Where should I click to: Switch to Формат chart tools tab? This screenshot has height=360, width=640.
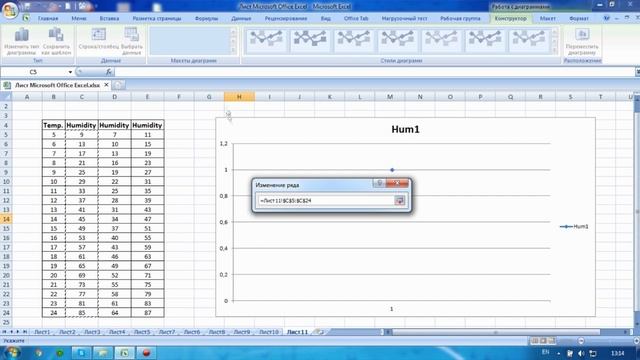(579, 18)
